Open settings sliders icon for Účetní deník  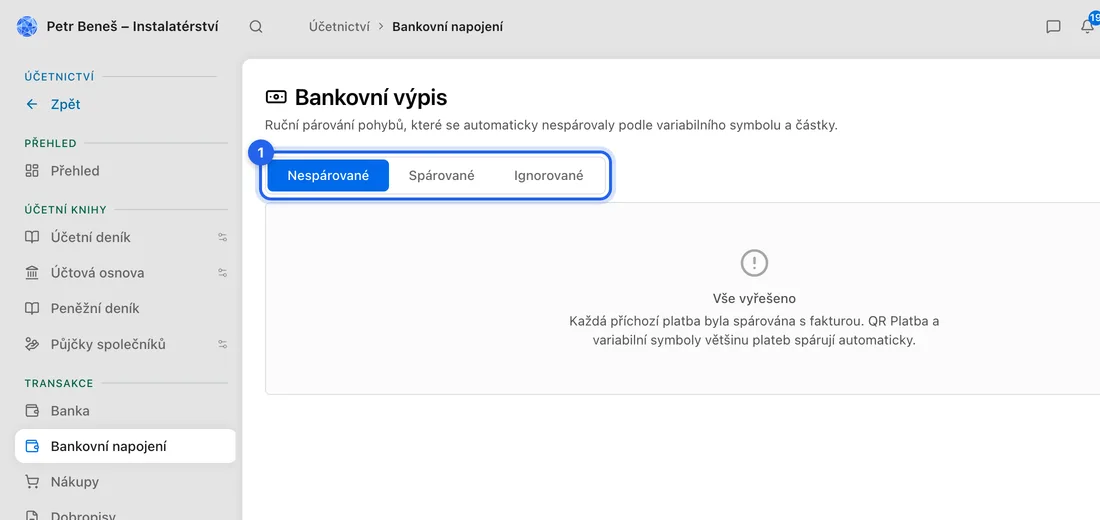click(222, 237)
